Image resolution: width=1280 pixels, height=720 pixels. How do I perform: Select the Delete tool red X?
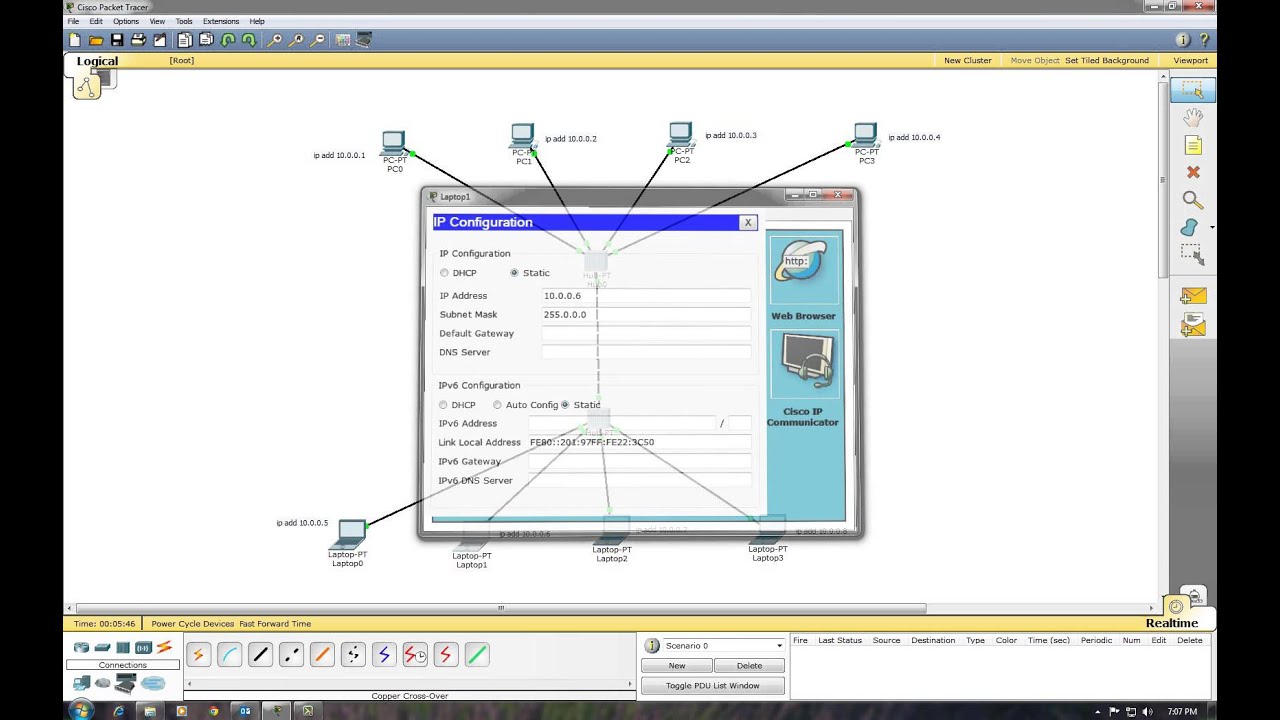(1192, 172)
